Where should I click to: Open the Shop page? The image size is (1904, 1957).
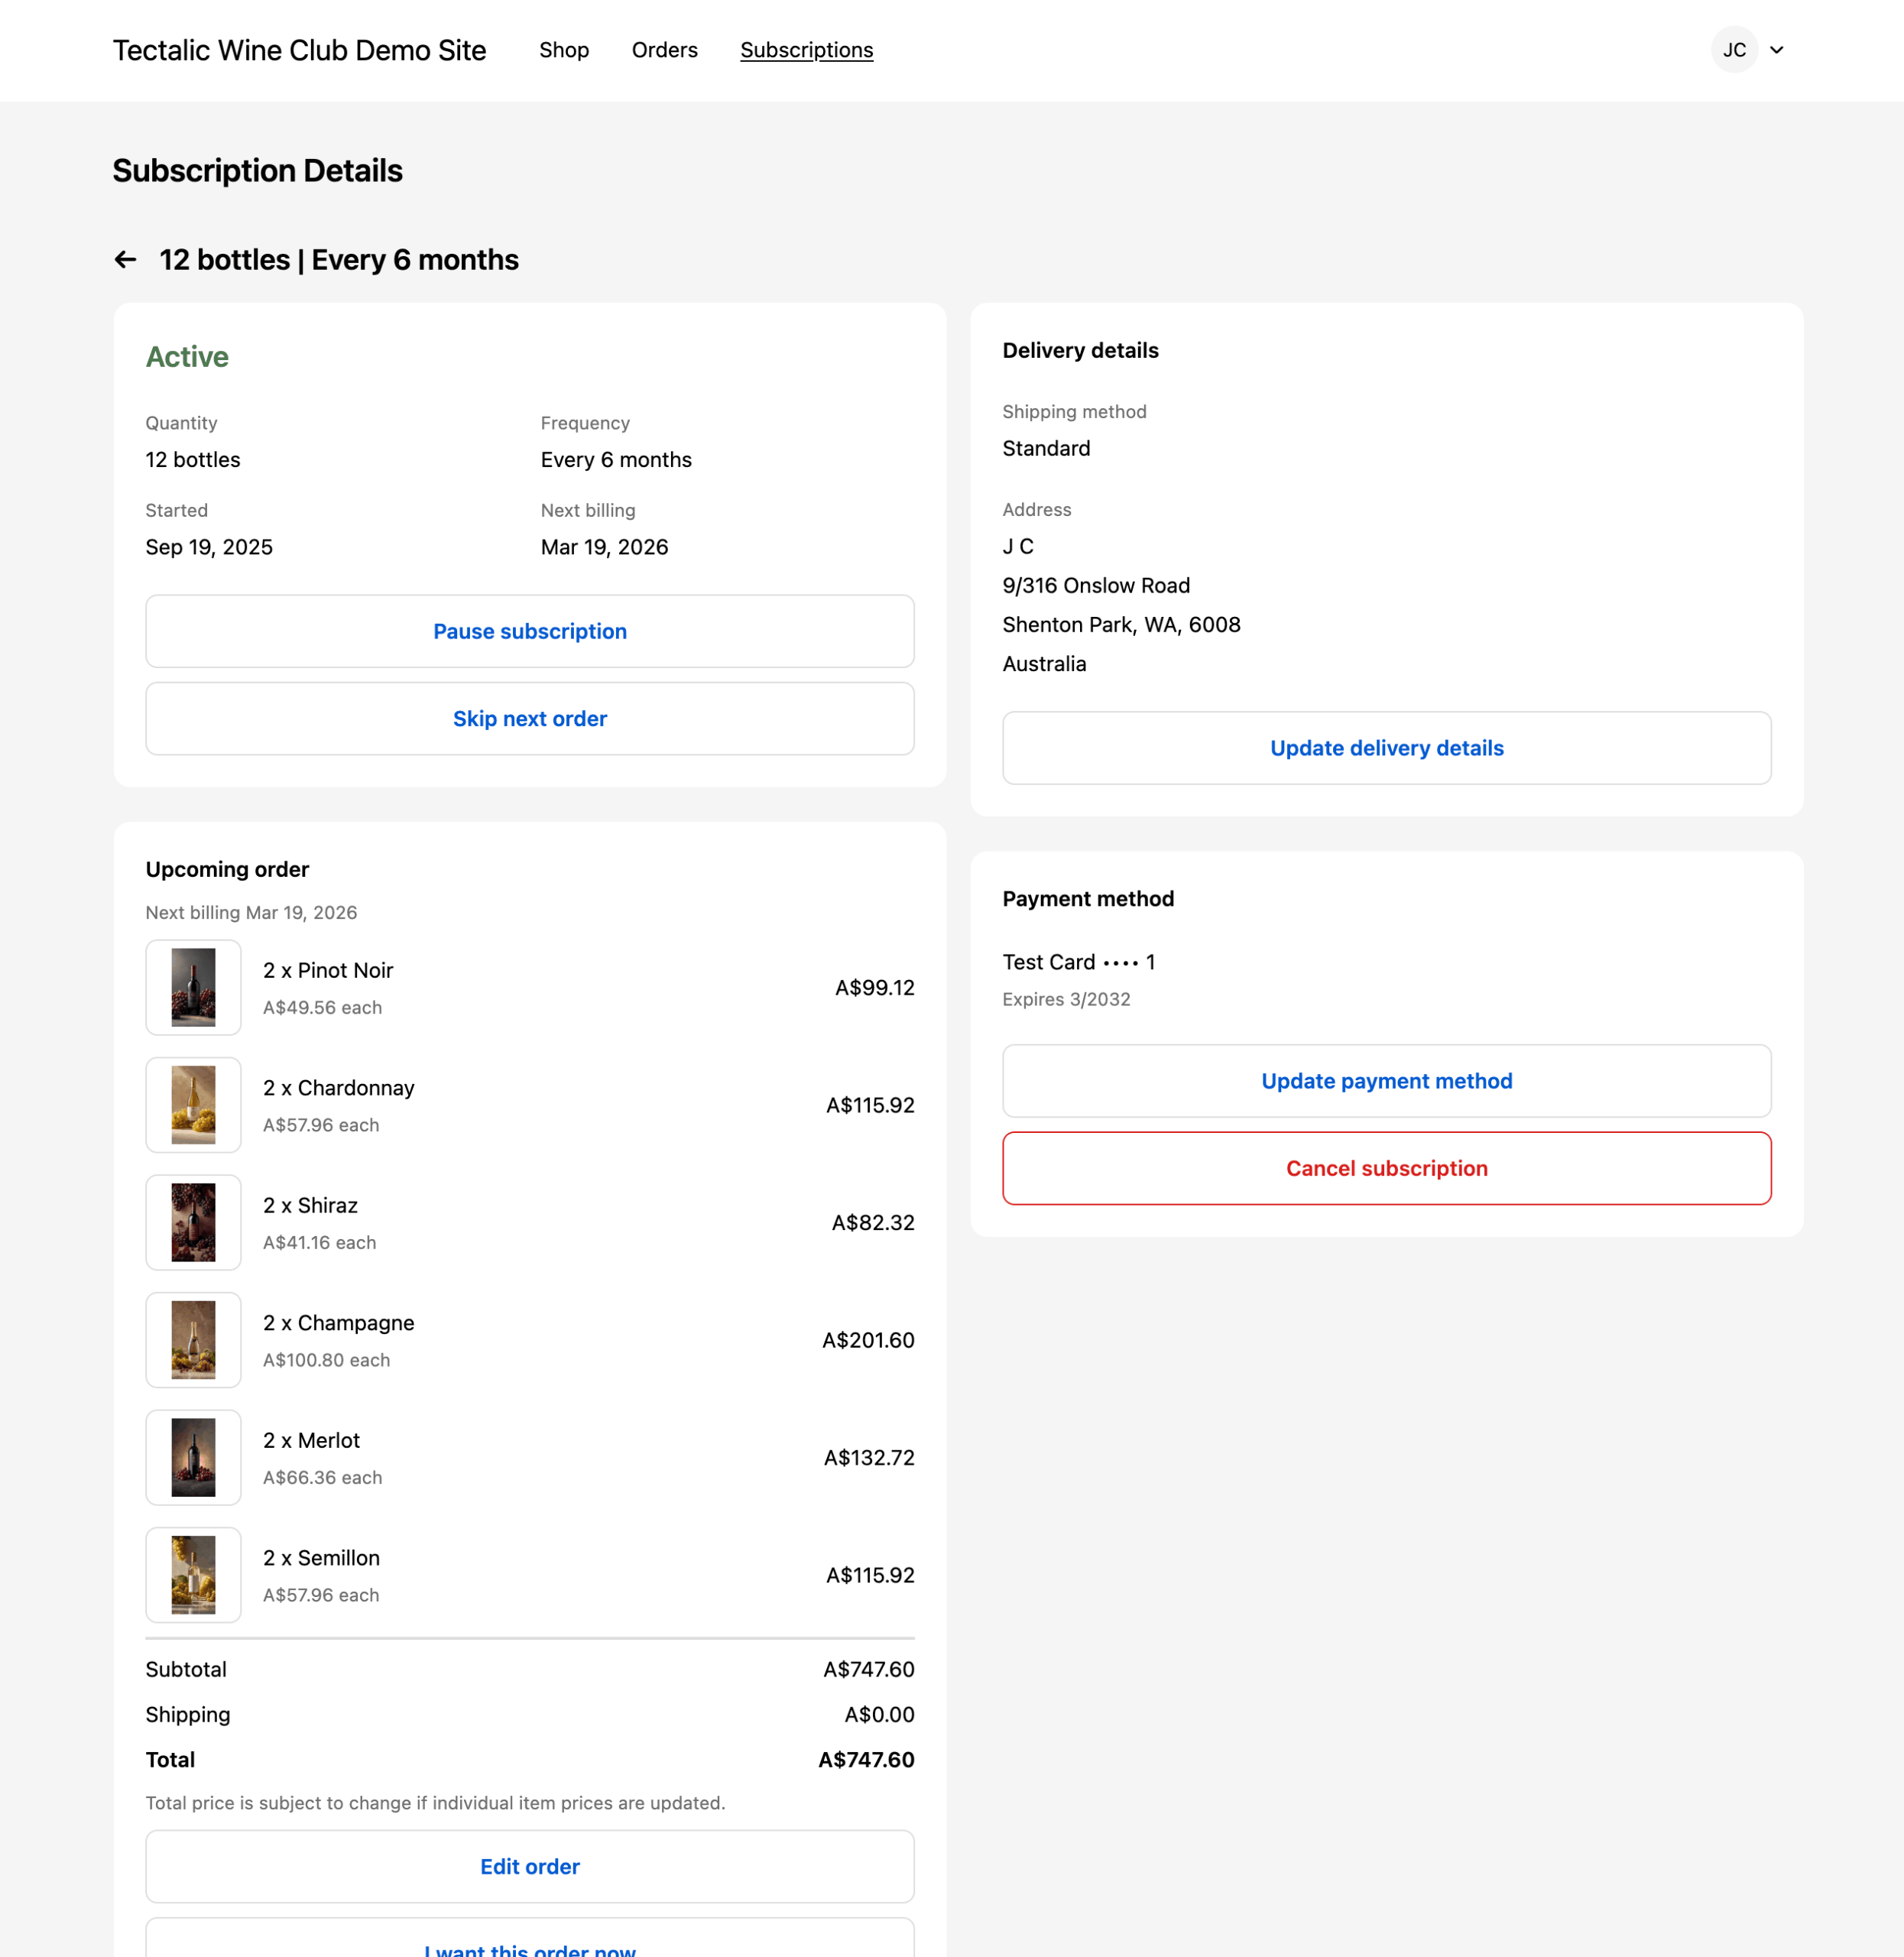(564, 49)
